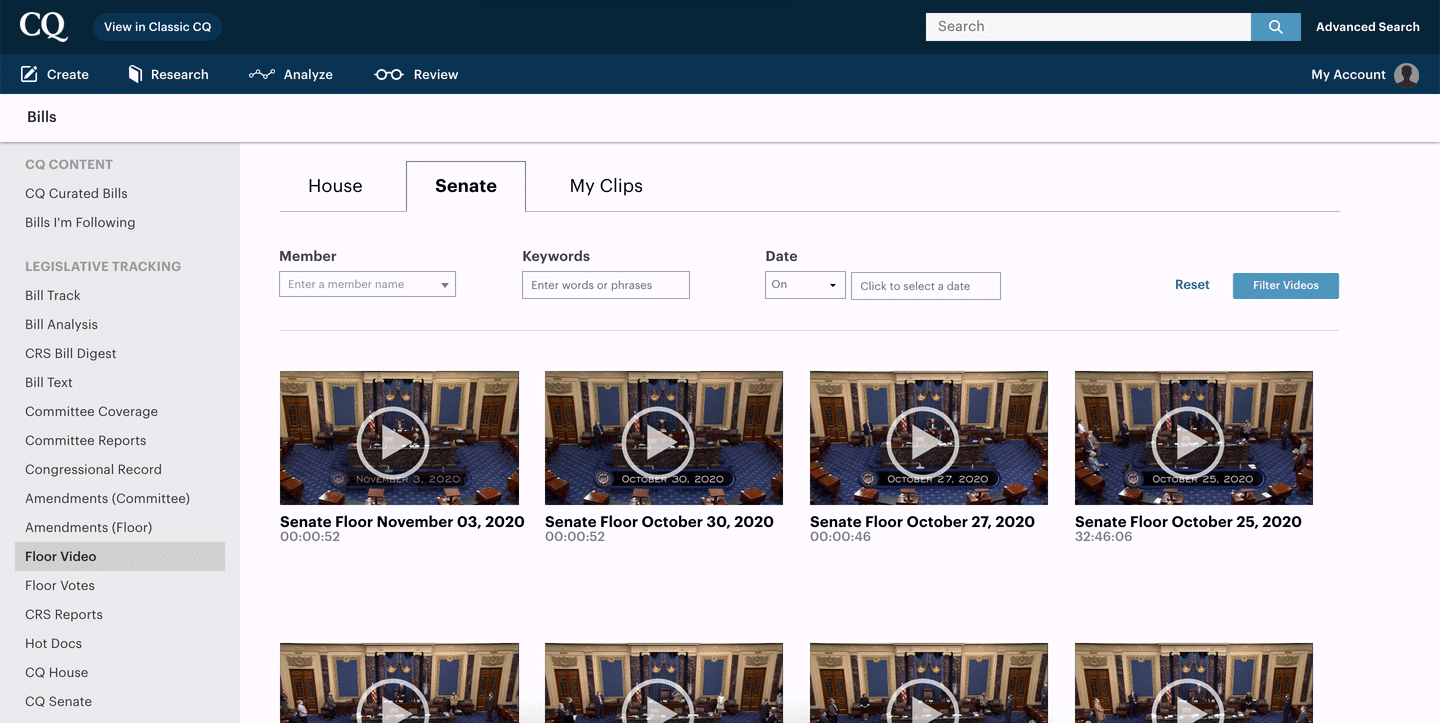1440x723 pixels.
Task: Open the My Account avatar icon
Action: [x=1406, y=75]
